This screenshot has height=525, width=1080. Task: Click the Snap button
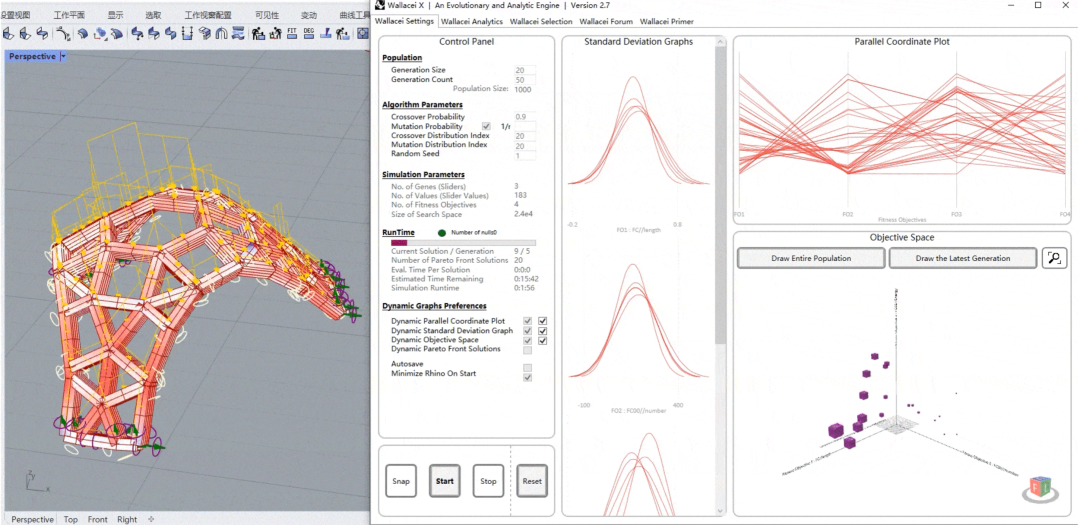[x=401, y=481]
